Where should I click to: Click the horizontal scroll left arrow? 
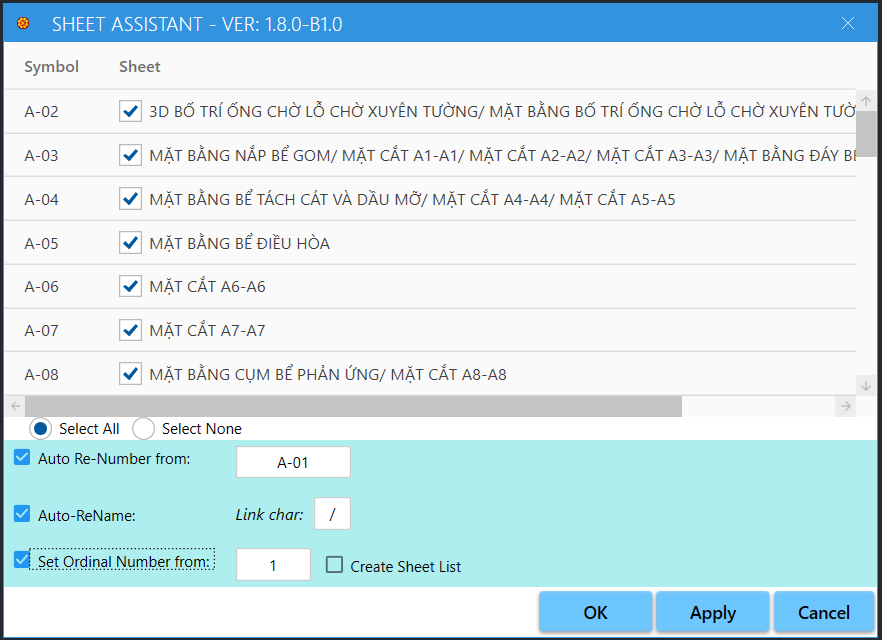point(14,406)
